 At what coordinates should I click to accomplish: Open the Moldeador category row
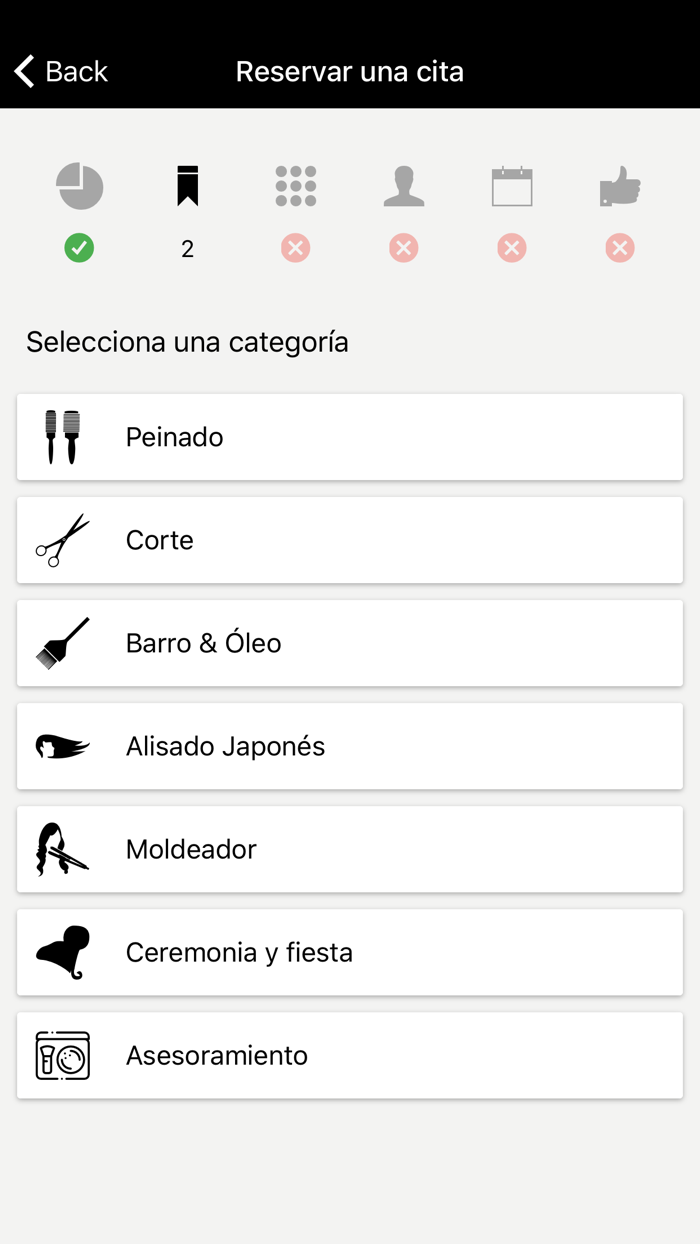(x=350, y=849)
